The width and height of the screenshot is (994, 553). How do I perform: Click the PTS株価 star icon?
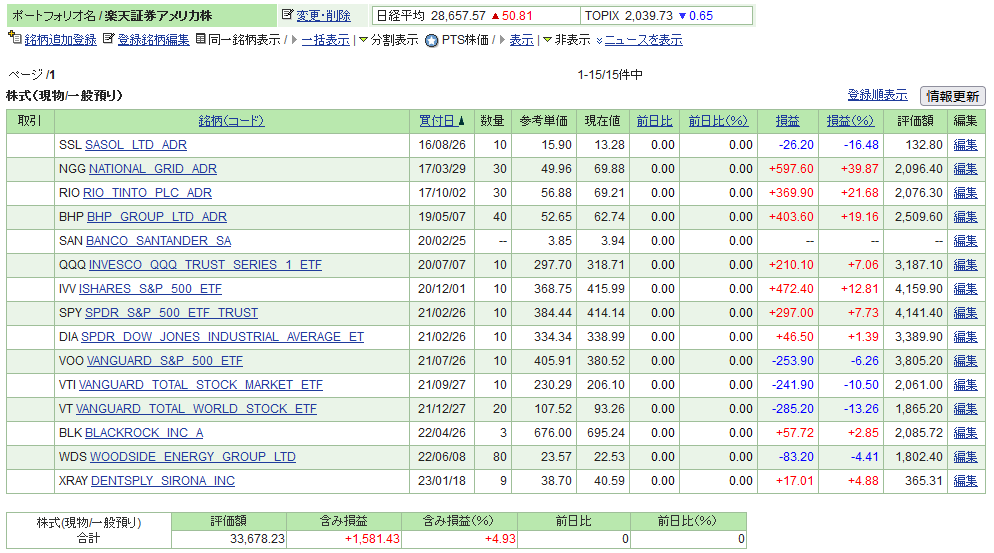tap(432, 40)
